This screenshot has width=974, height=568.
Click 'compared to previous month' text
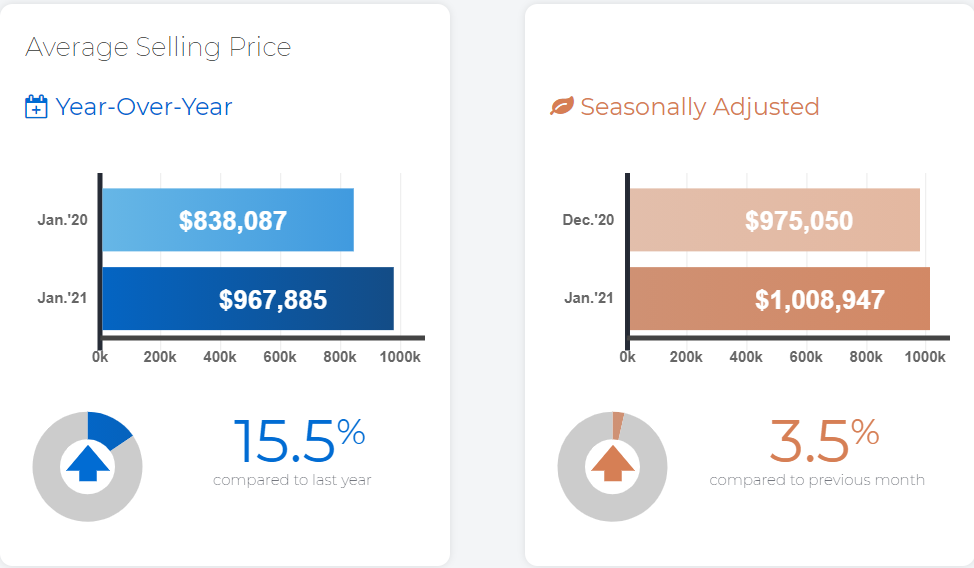pos(817,480)
